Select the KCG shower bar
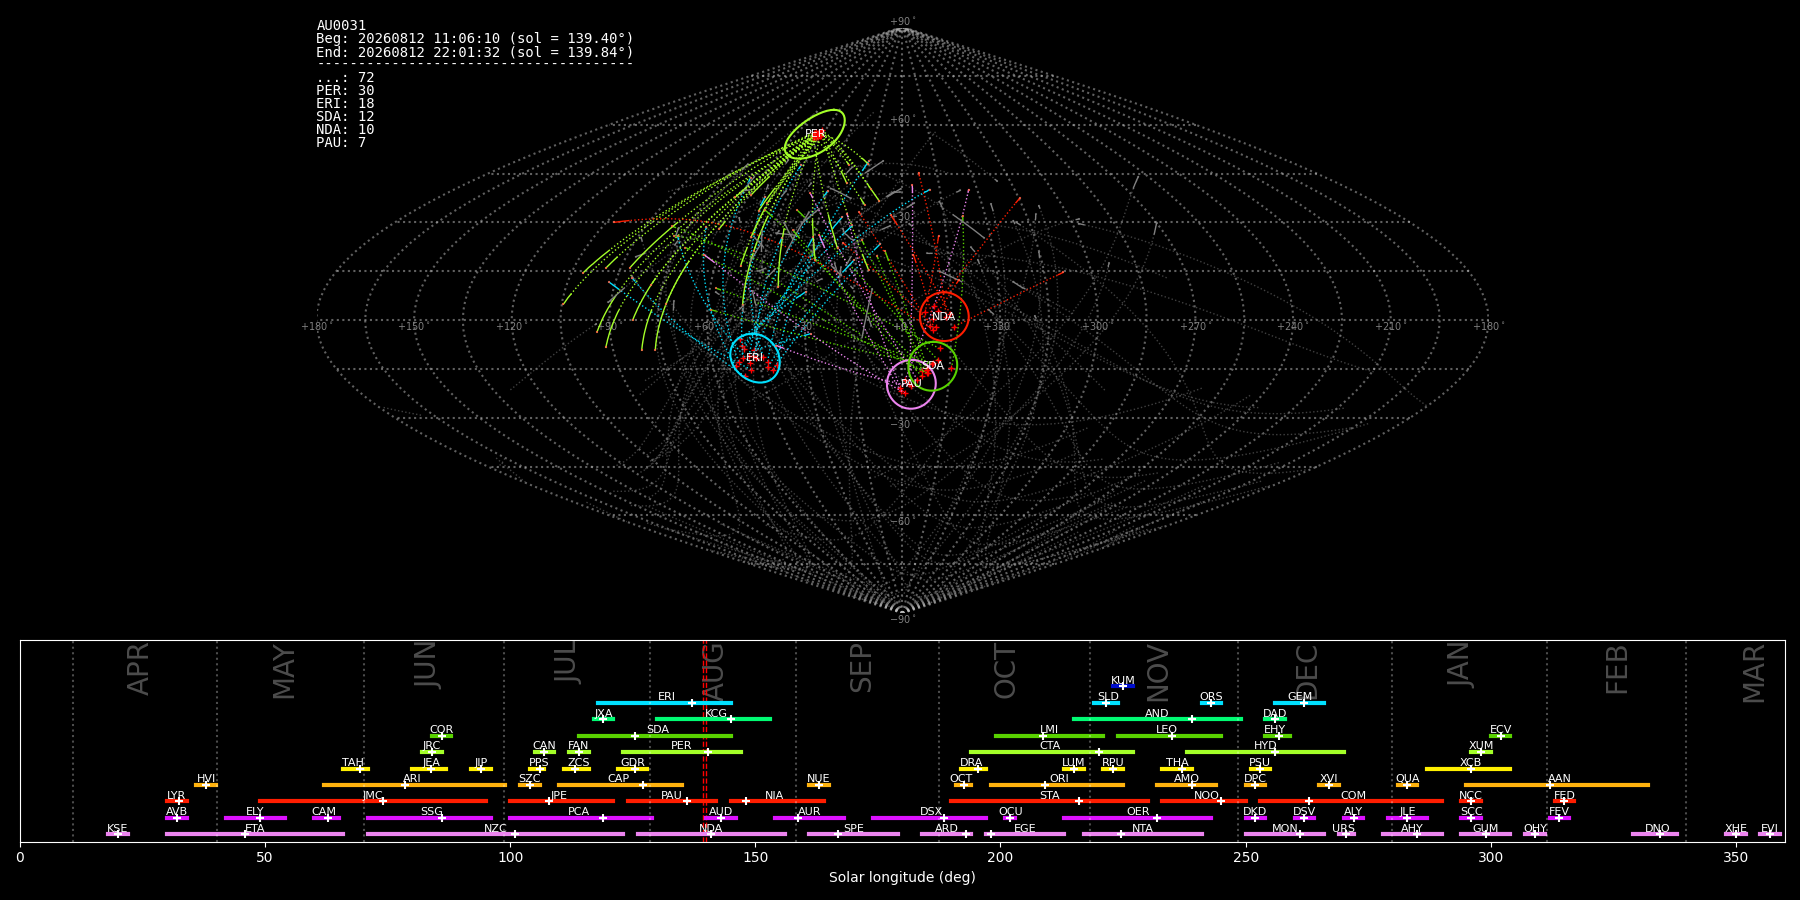The image size is (1800, 900). tap(713, 719)
